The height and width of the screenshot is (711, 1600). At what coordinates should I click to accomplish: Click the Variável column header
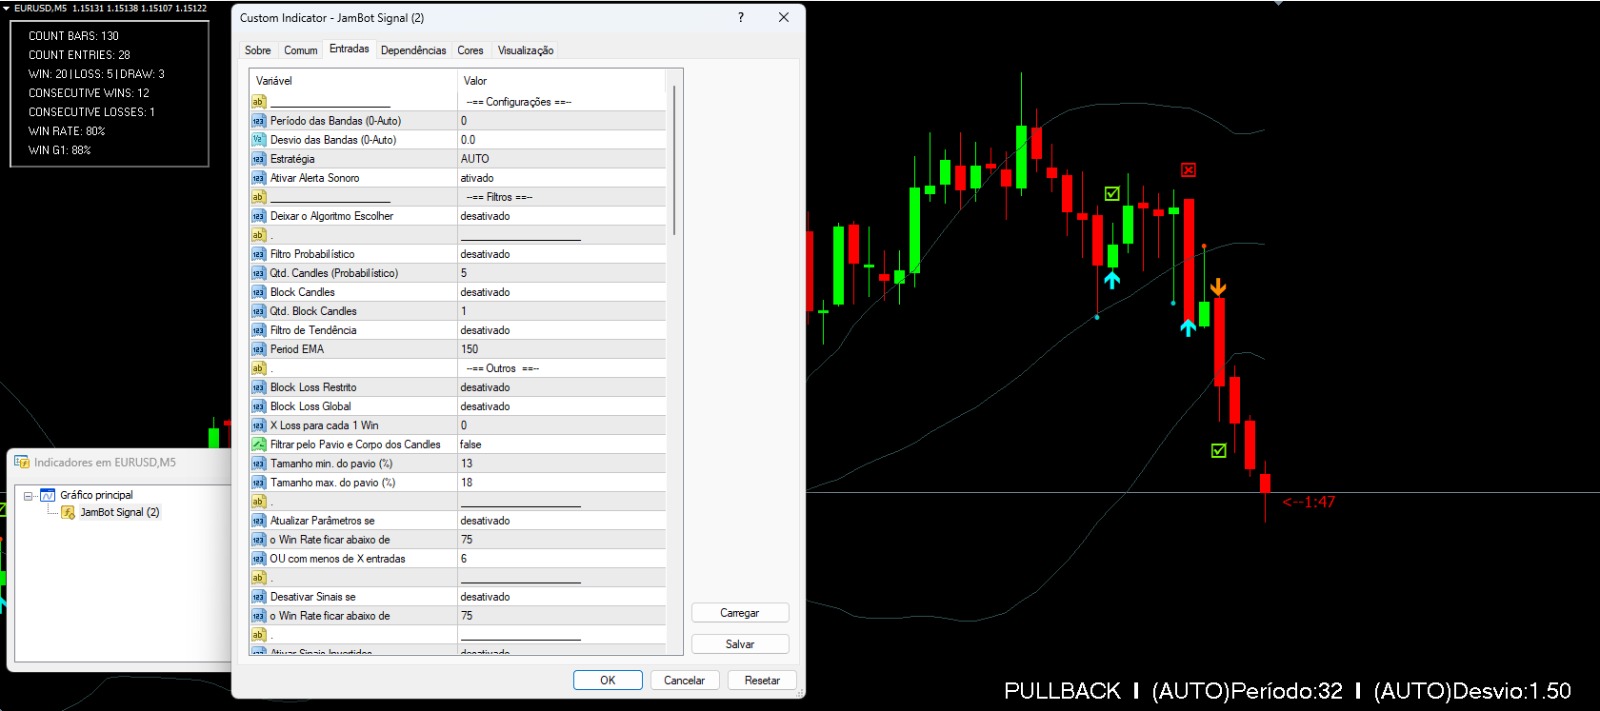tap(354, 81)
